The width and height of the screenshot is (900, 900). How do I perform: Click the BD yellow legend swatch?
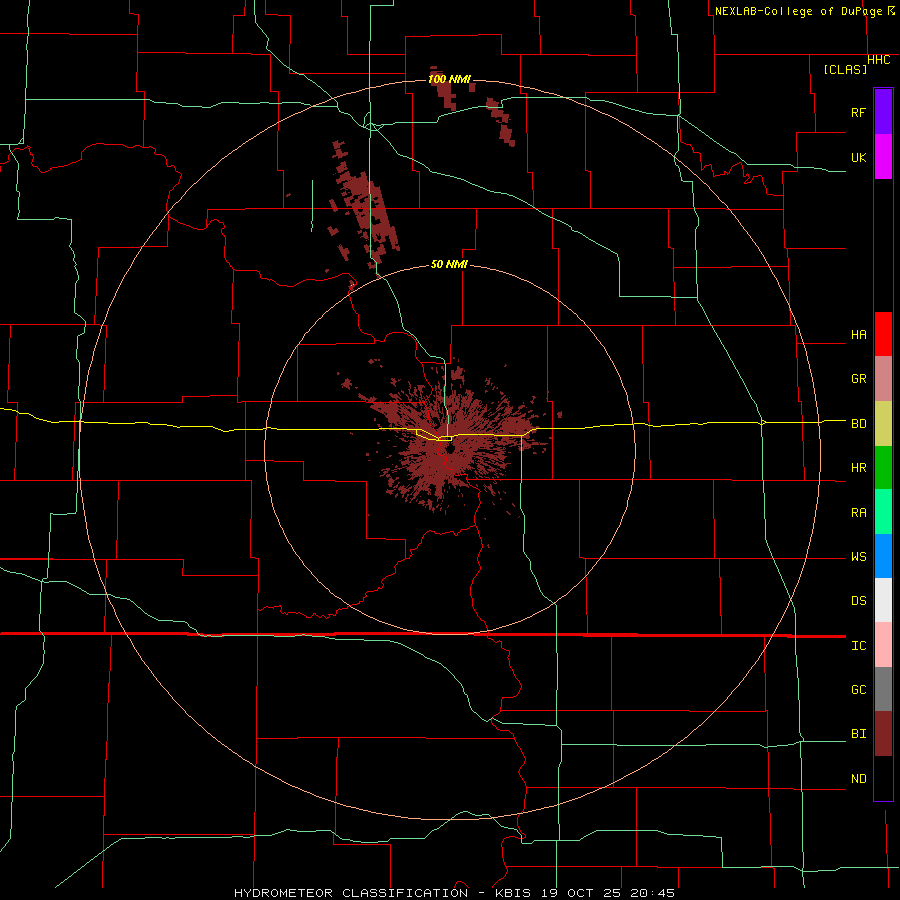pos(883,423)
